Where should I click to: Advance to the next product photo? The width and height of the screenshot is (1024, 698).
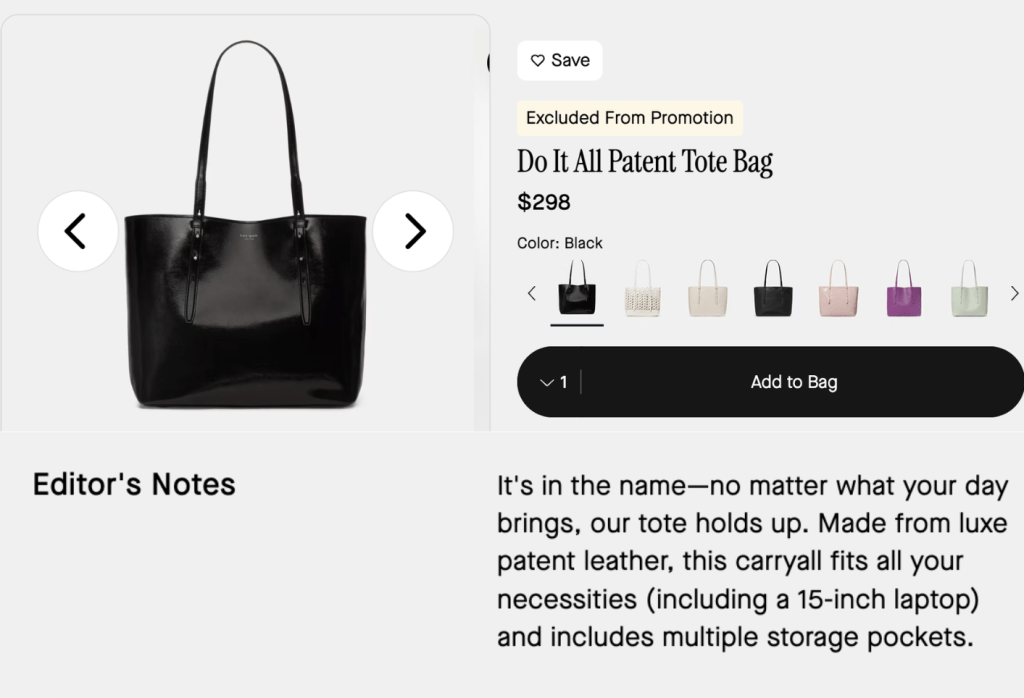(413, 231)
